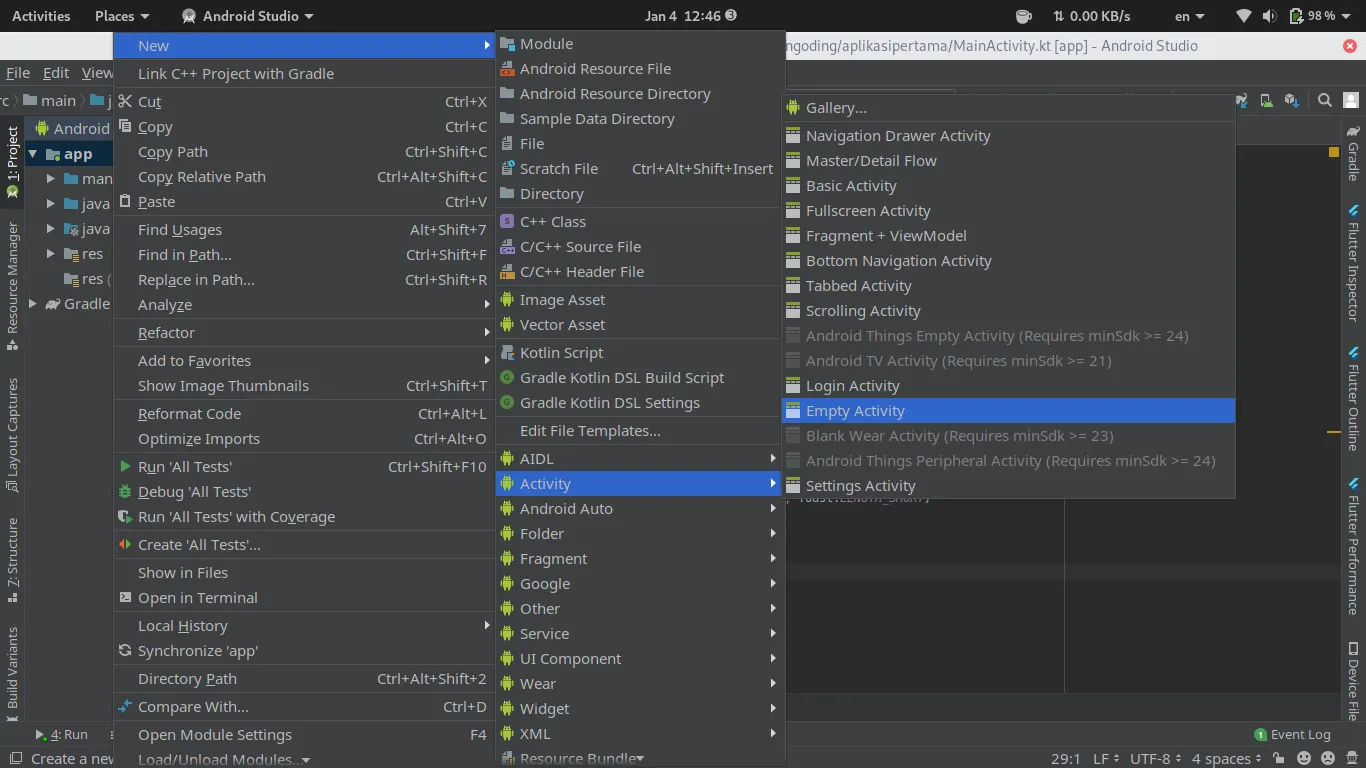The image size is (1366, 768).
Task: Open the Flutter Outline side panel
Action: pos(1353,399)
